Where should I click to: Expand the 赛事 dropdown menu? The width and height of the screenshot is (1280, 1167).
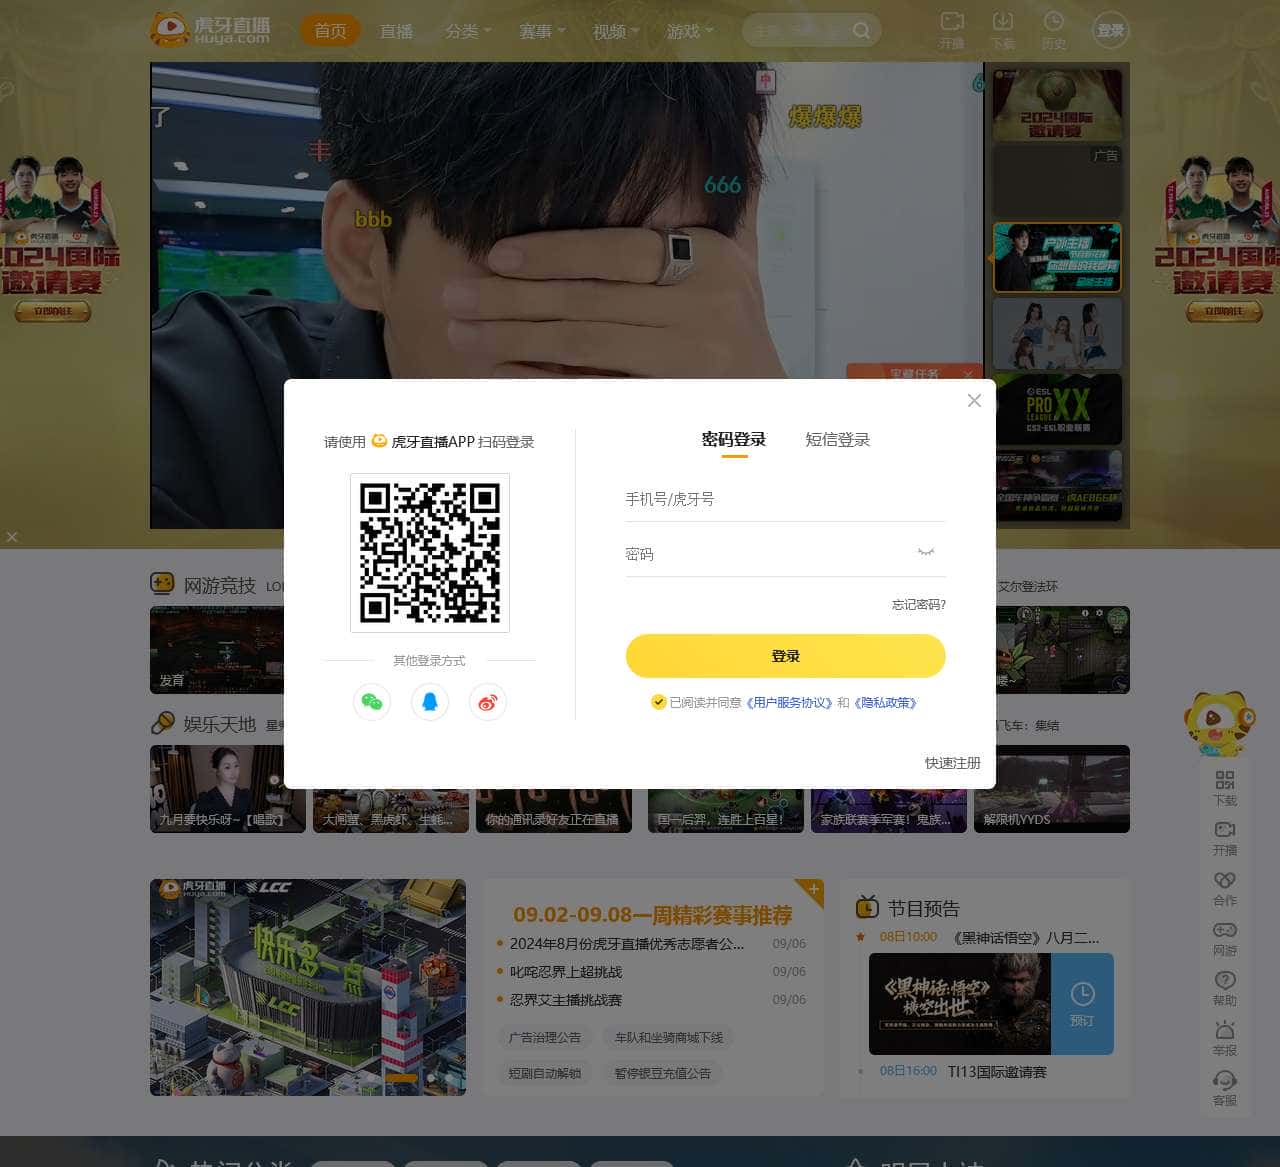tap(542, 31)
